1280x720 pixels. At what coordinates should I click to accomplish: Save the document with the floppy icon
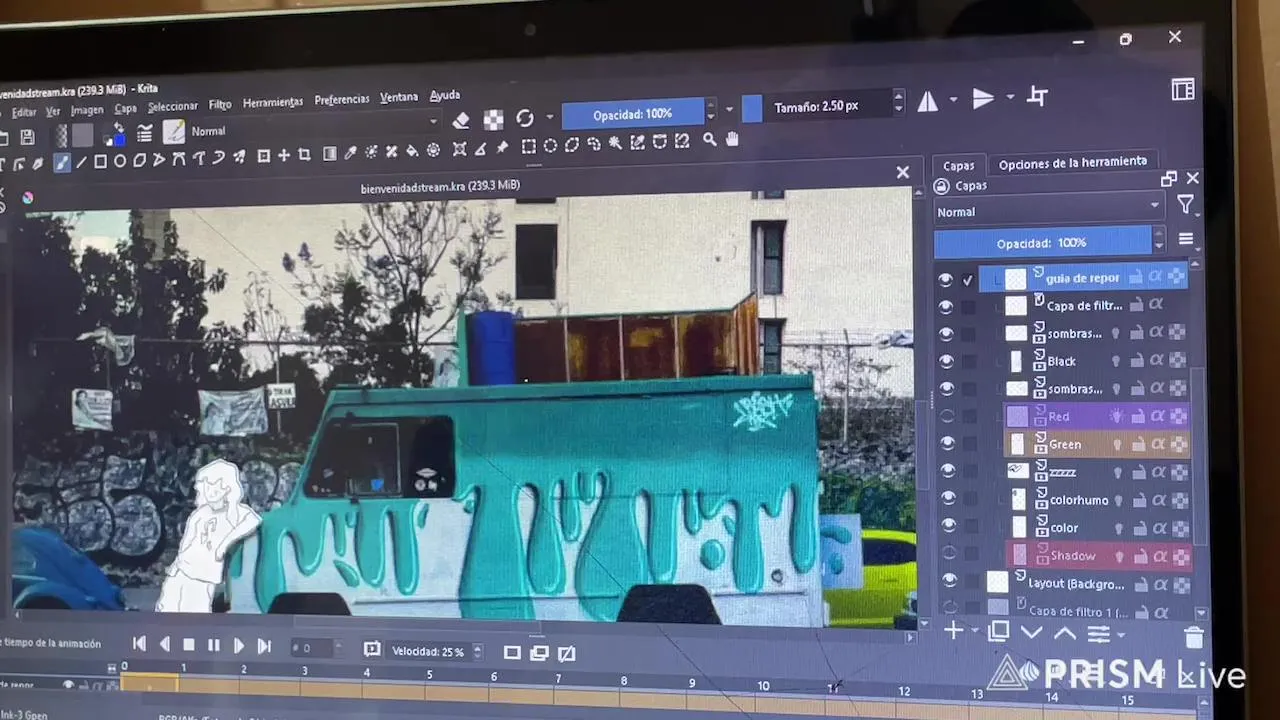[28, 137]
